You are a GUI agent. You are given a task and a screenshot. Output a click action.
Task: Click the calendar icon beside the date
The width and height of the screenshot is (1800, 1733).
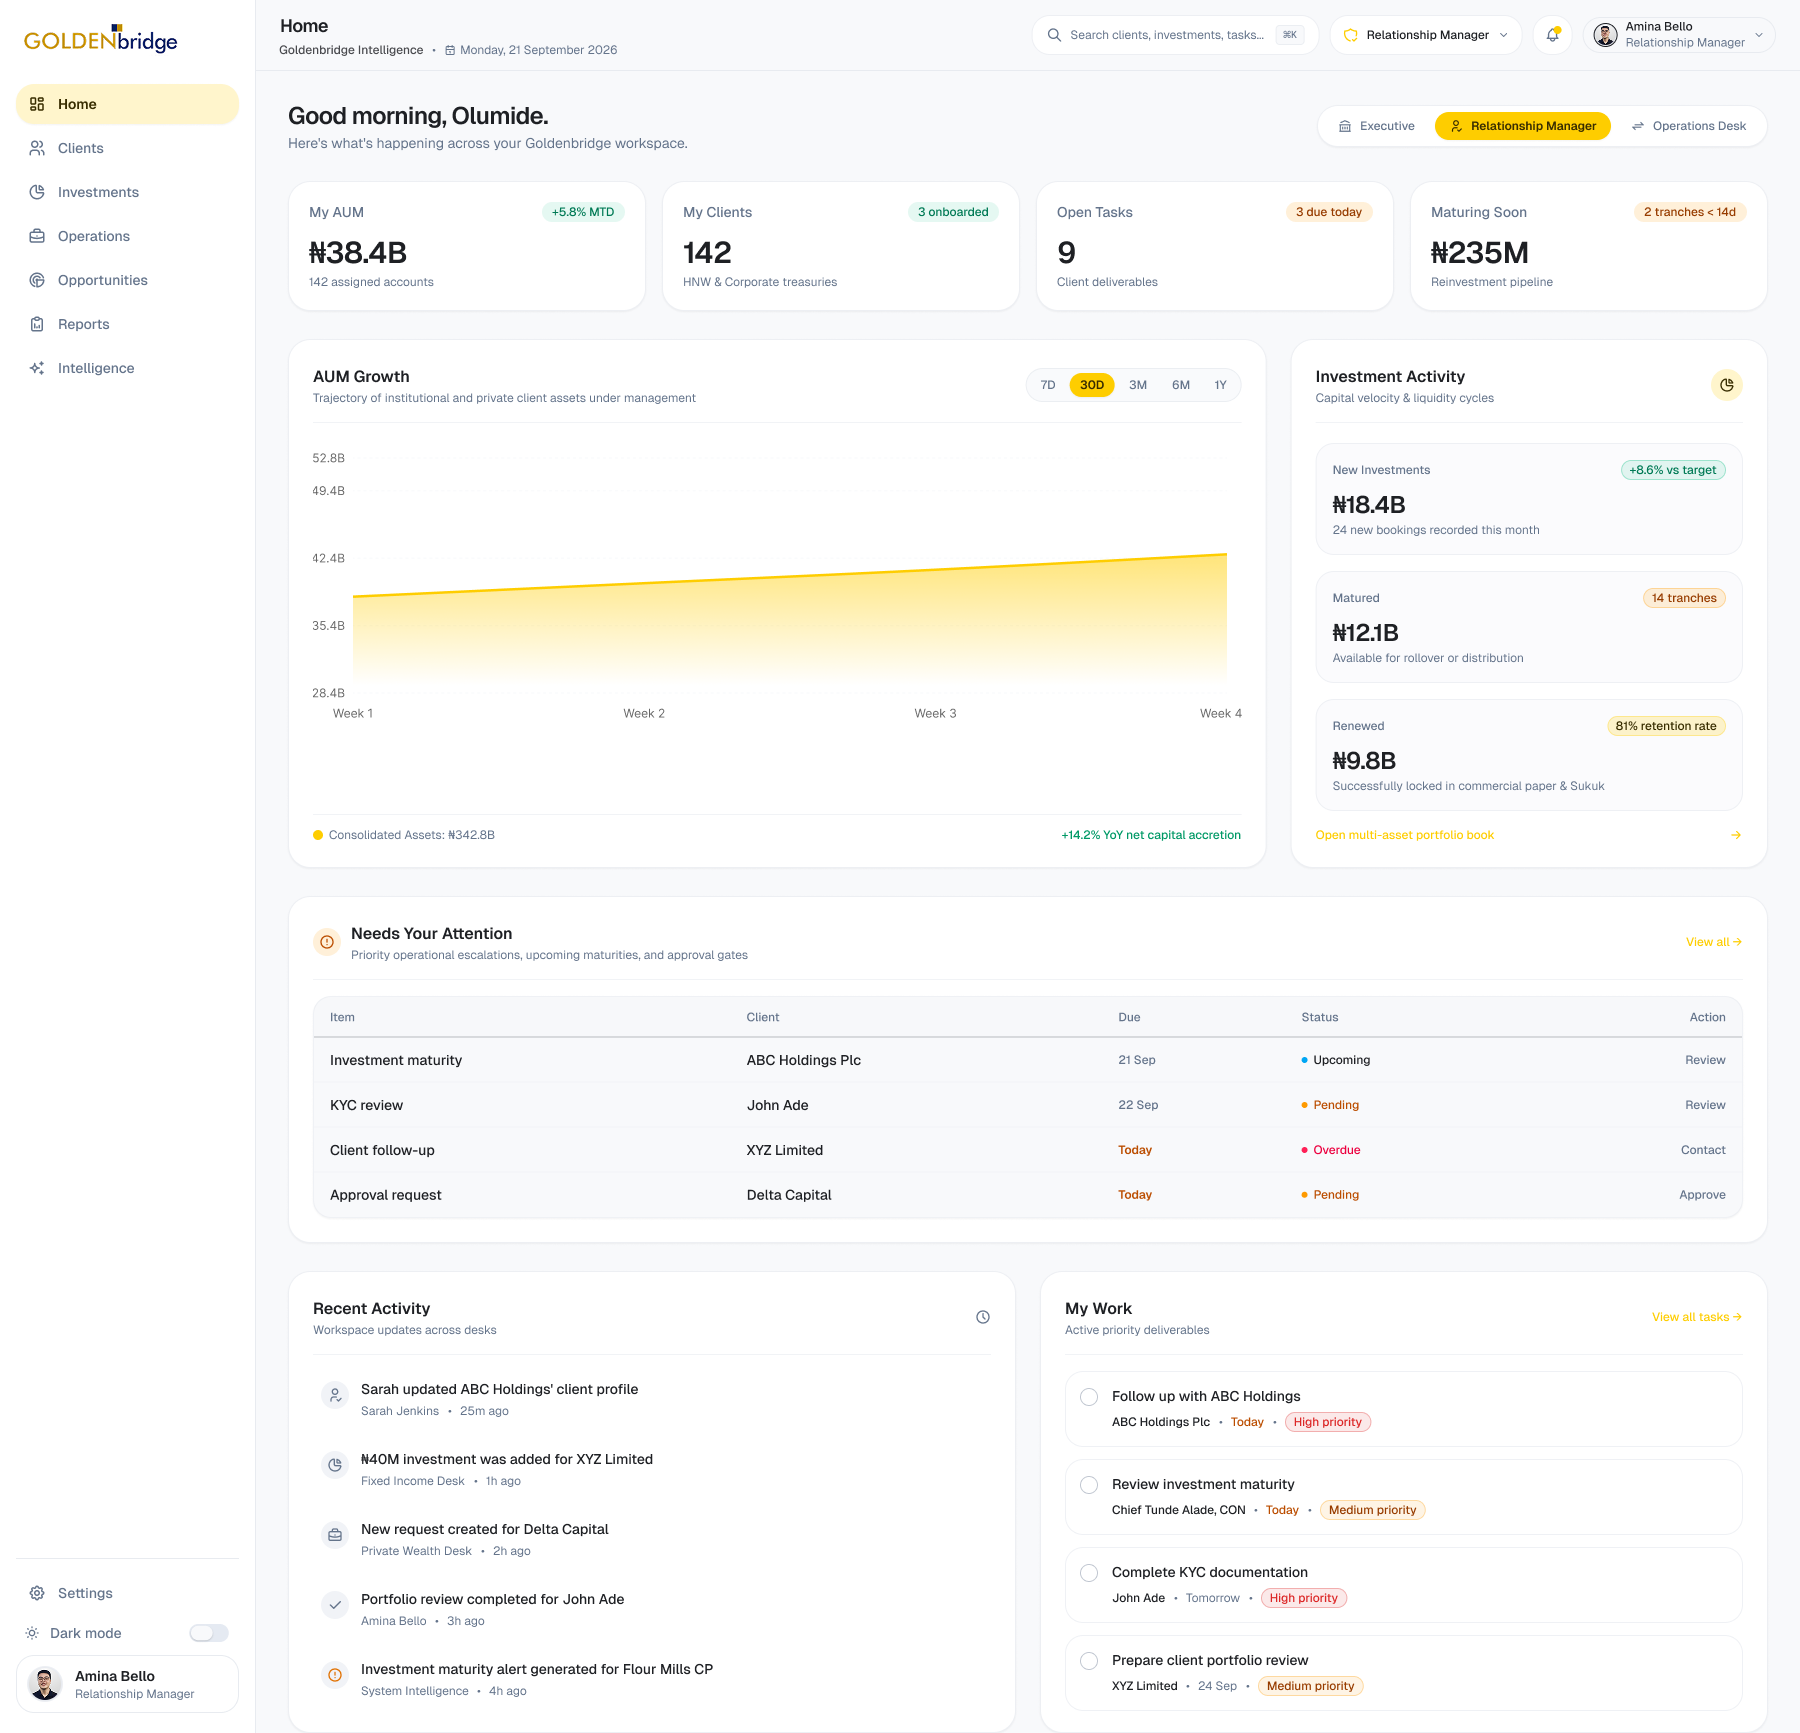point(450,50)
